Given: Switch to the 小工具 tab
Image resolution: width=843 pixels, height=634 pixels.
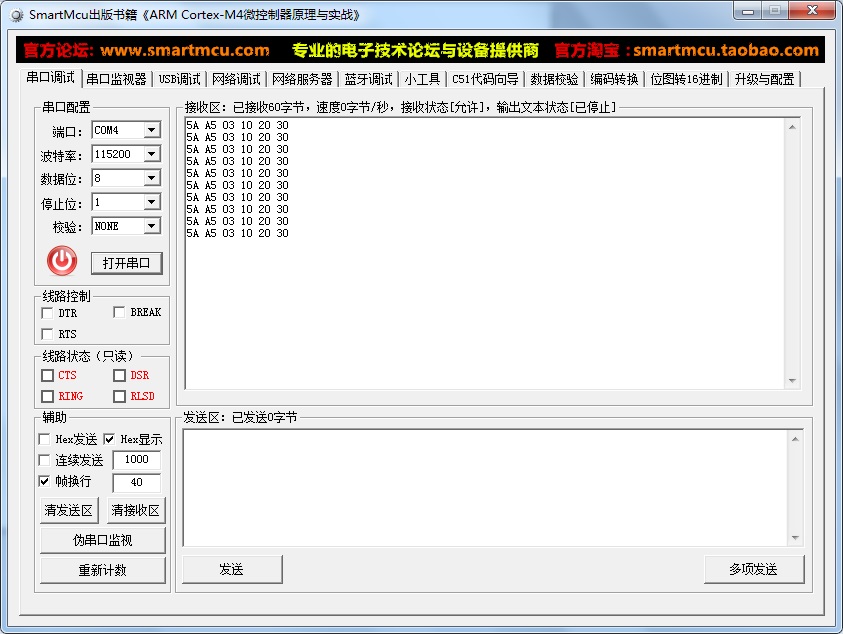Looking at the screenshot, I should point(422,80).
